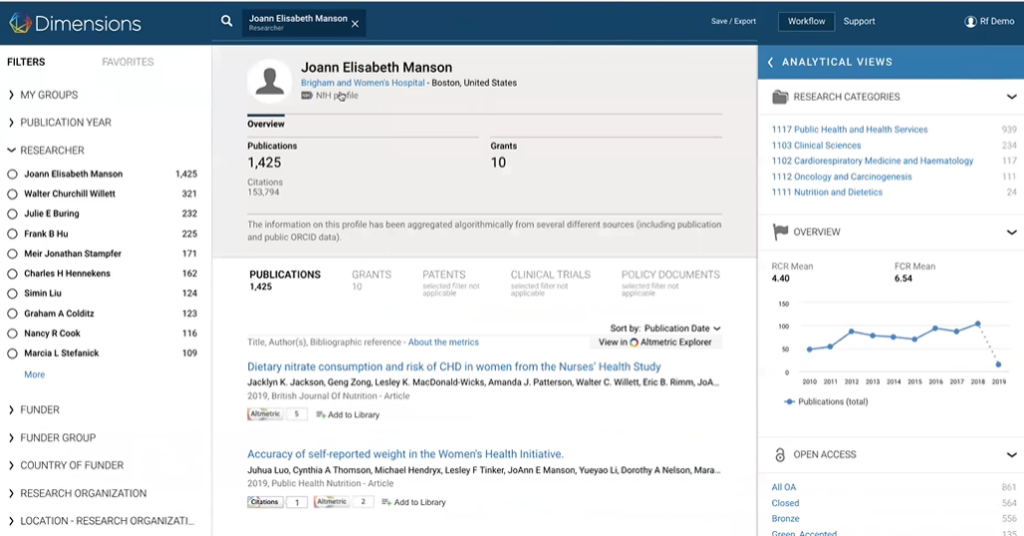Click the Altmetric Explorer donut icon
1024x536 pixels.
pos(633,343)
